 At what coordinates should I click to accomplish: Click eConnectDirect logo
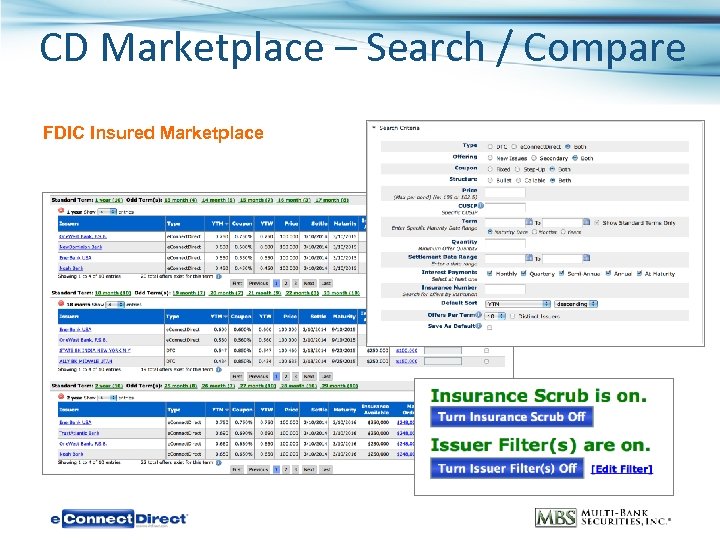(118, 519)
